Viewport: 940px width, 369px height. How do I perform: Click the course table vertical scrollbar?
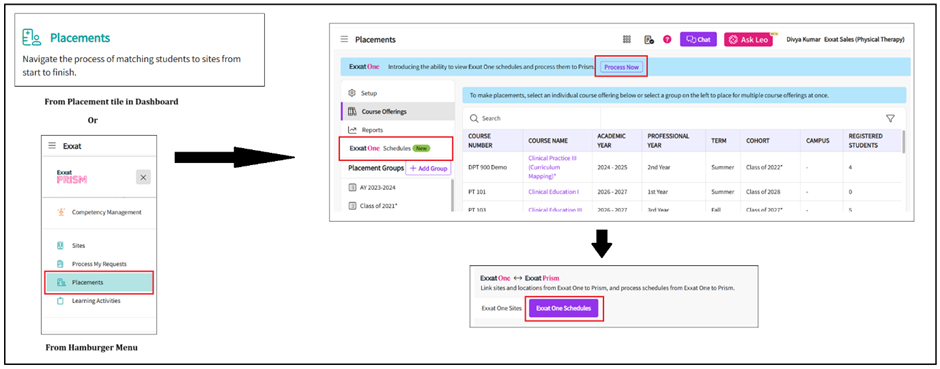pyautogui.click(x=903, y=142)
